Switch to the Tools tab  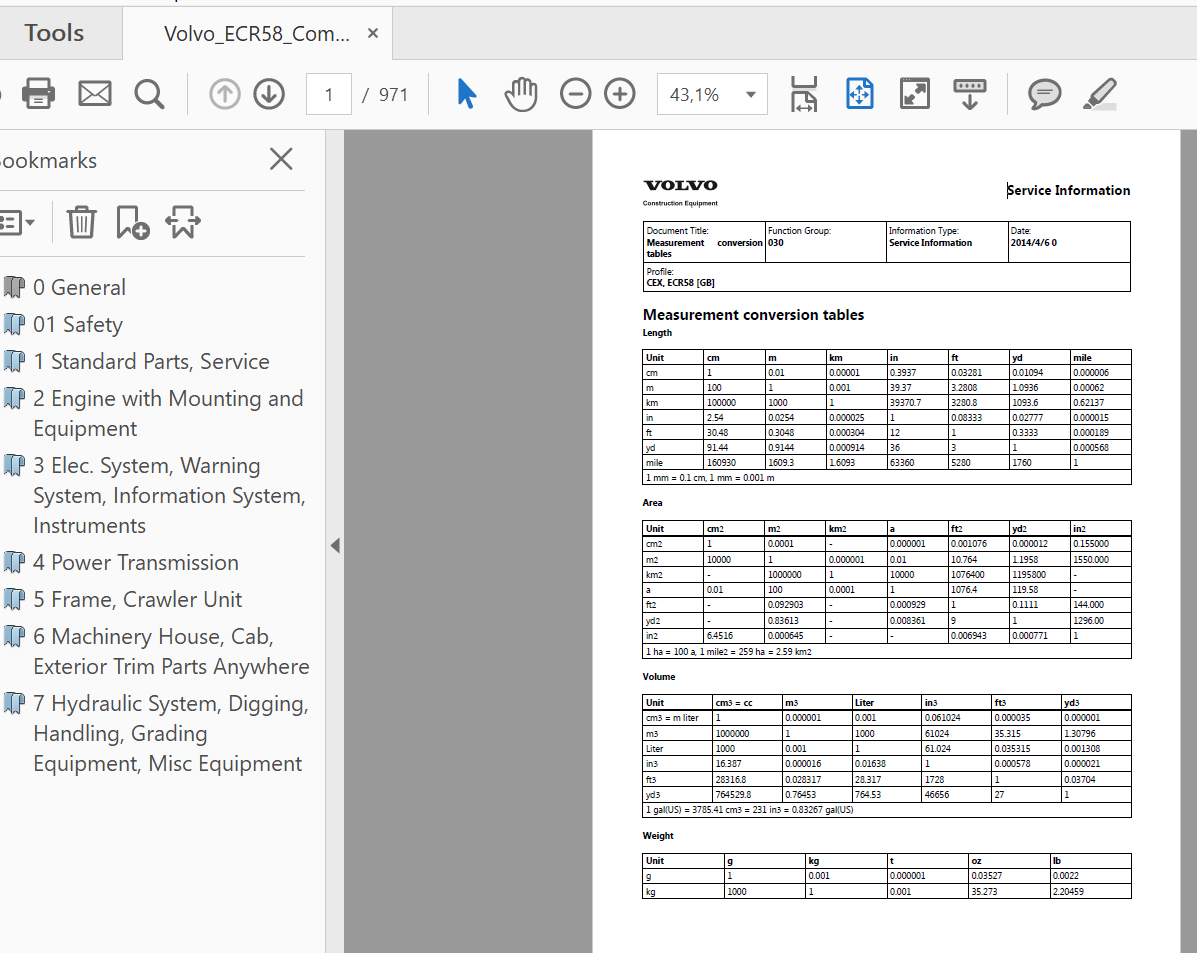[54, 33]
